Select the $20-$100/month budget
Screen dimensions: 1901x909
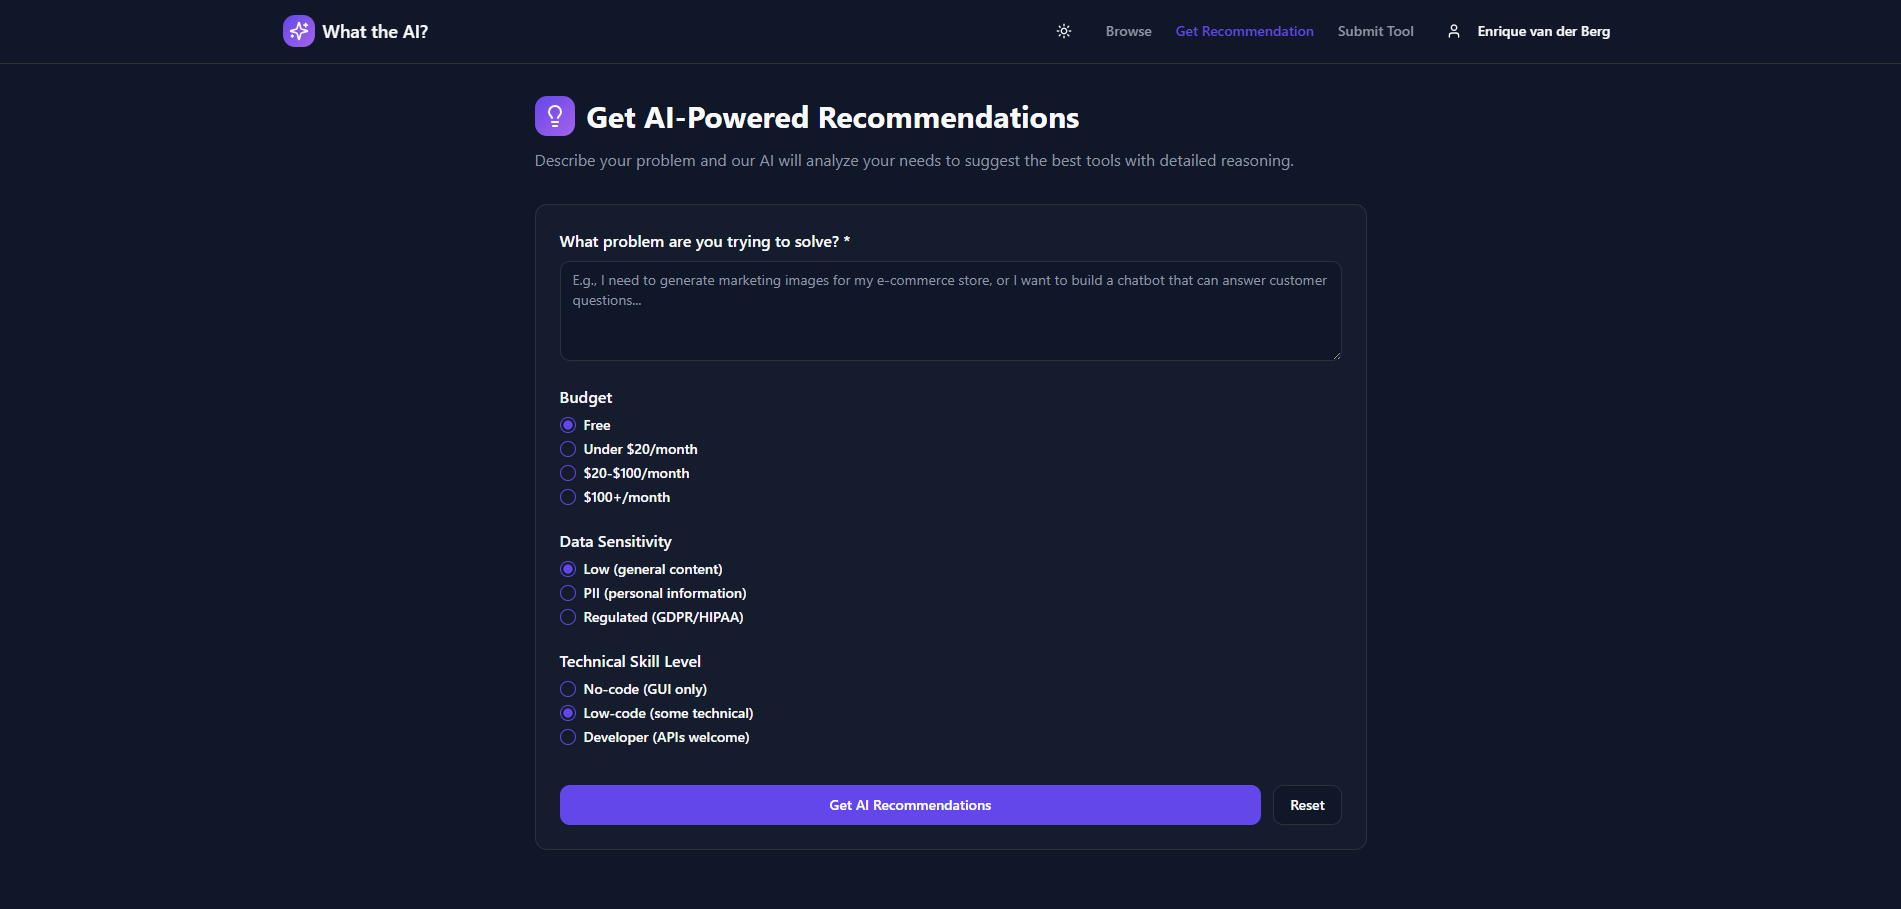(x=568, y=473)
